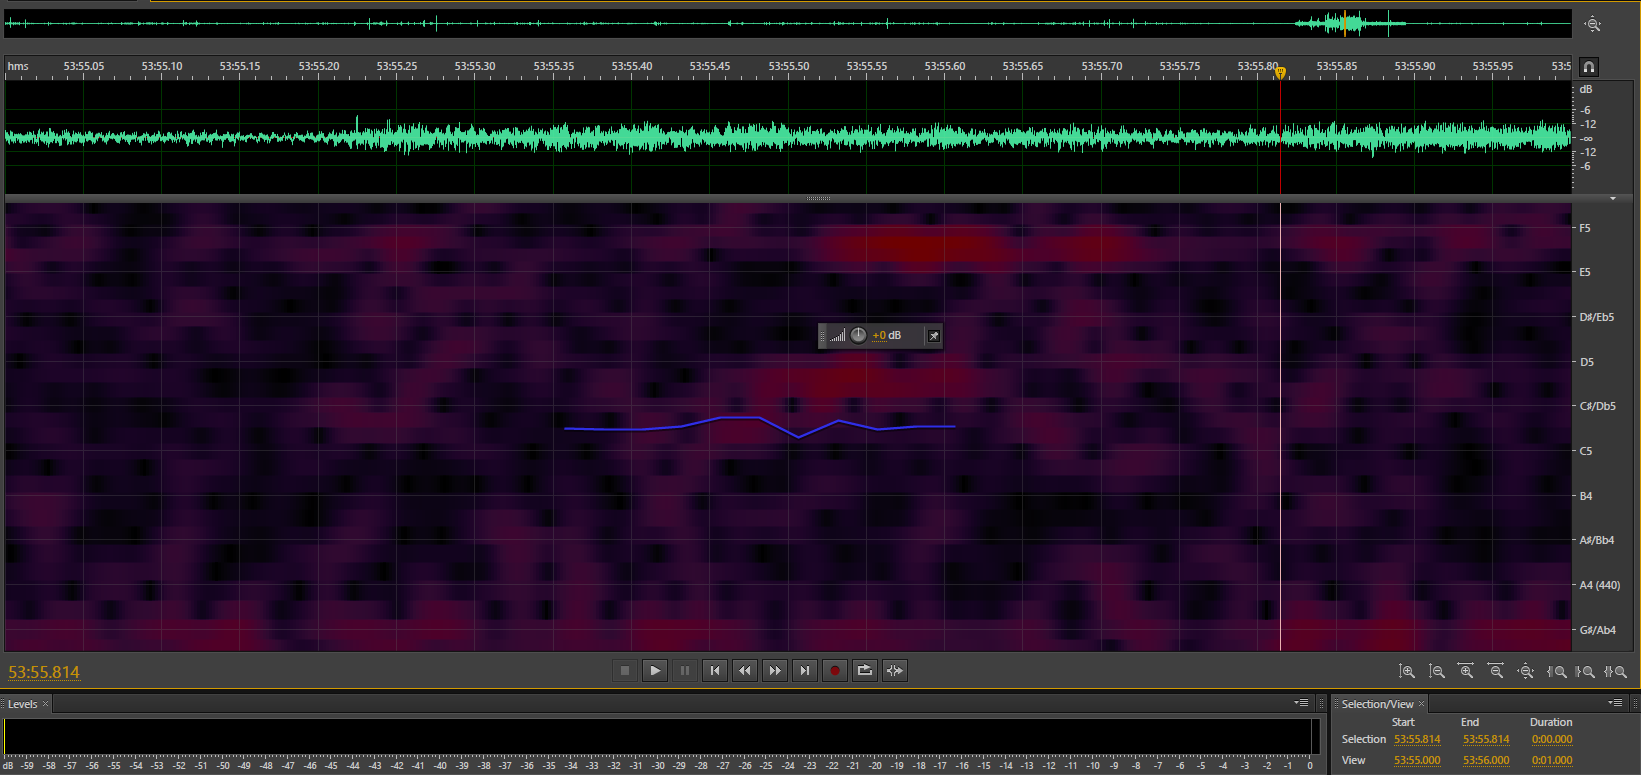Click the red Record button
The height and width of the screenshot is (775, 1641).
(835, 671)
